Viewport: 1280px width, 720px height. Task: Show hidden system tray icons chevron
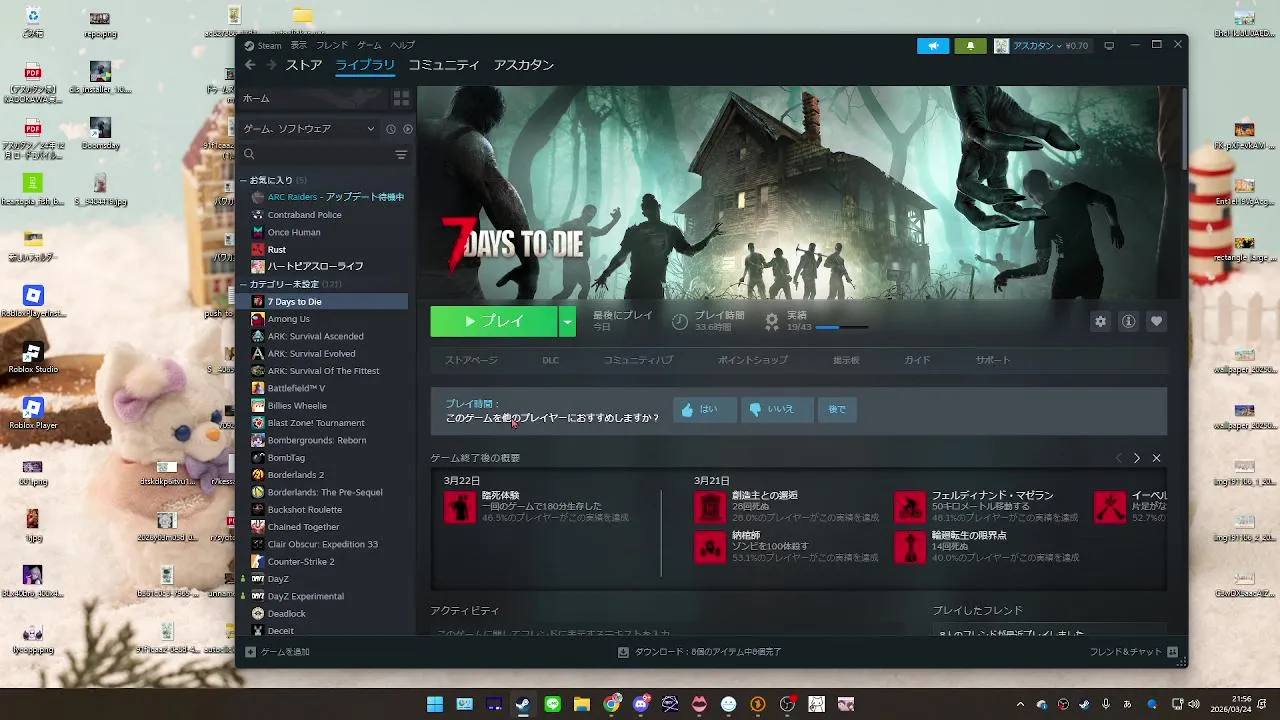click(1020, 704)
